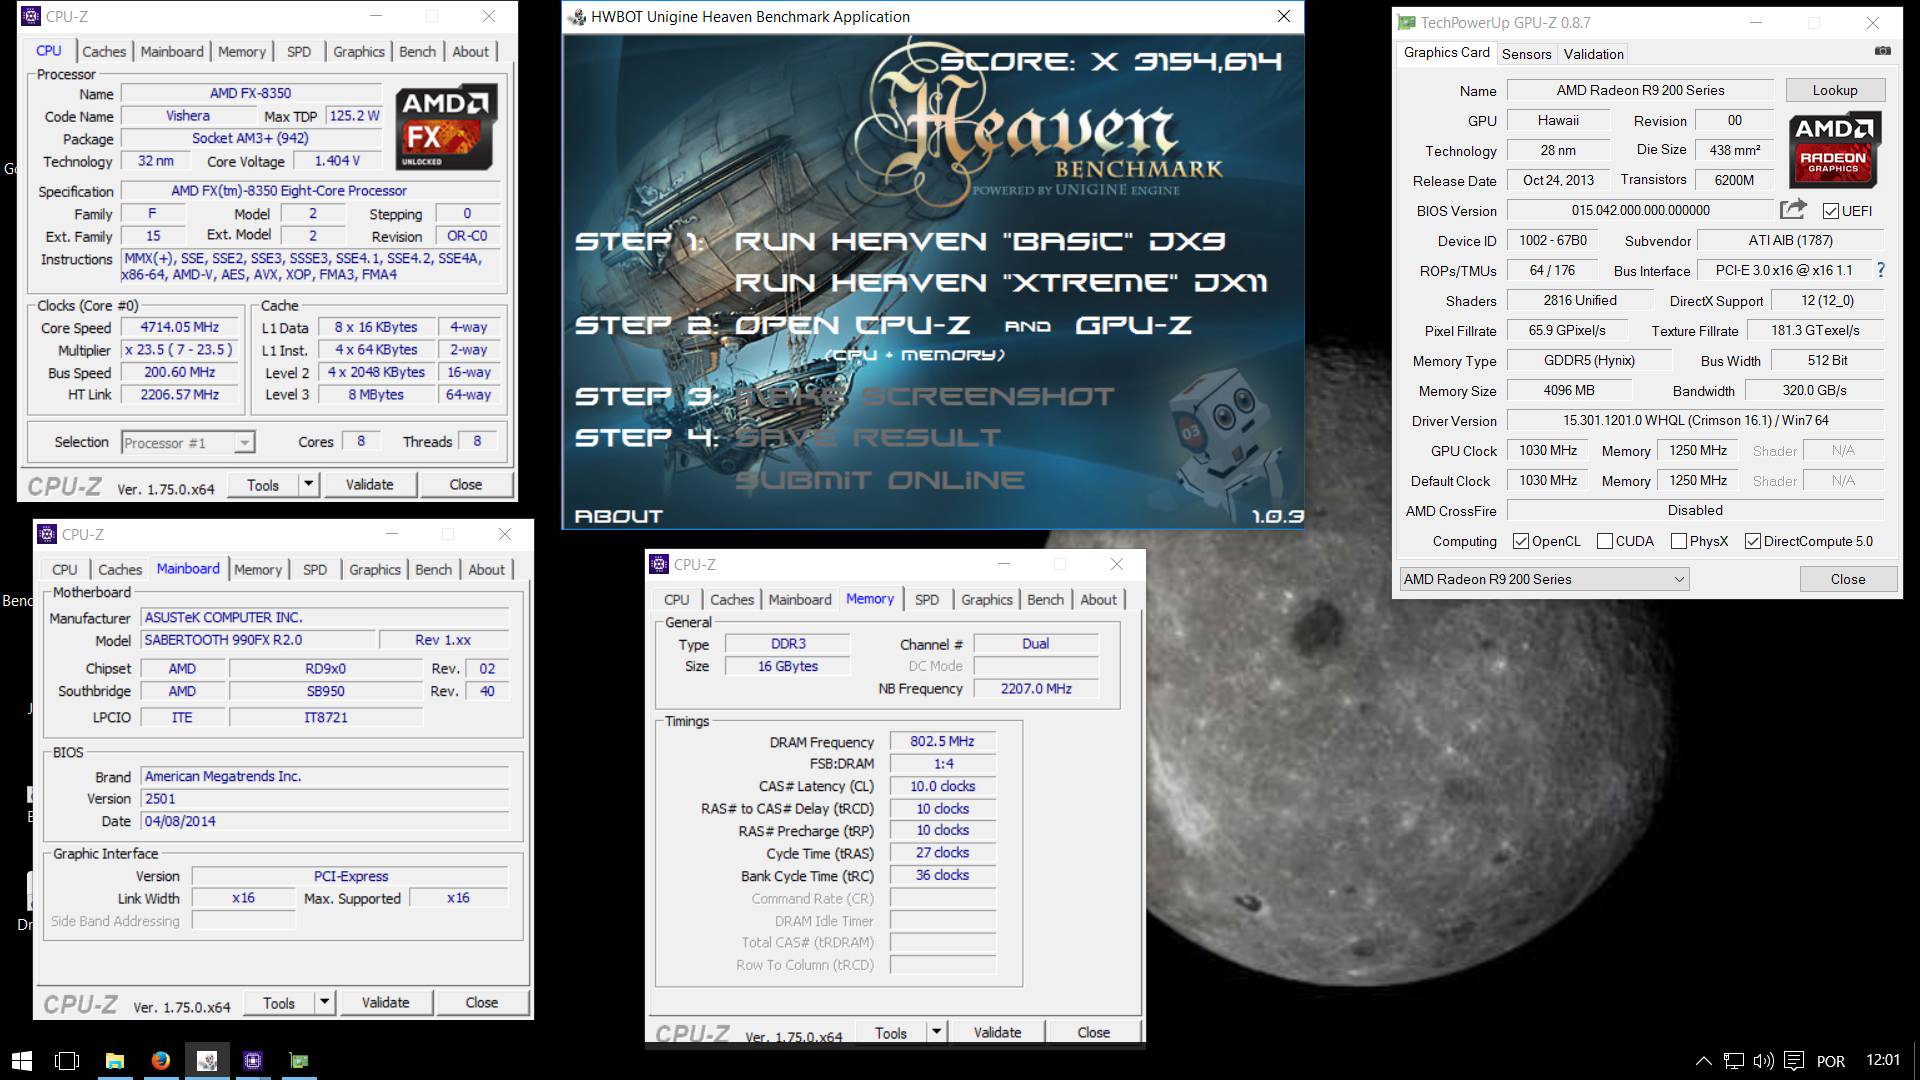Toggle the CUDA checkbox
Viewport: 1920px width, 1080px height.
coord(1605,541)
